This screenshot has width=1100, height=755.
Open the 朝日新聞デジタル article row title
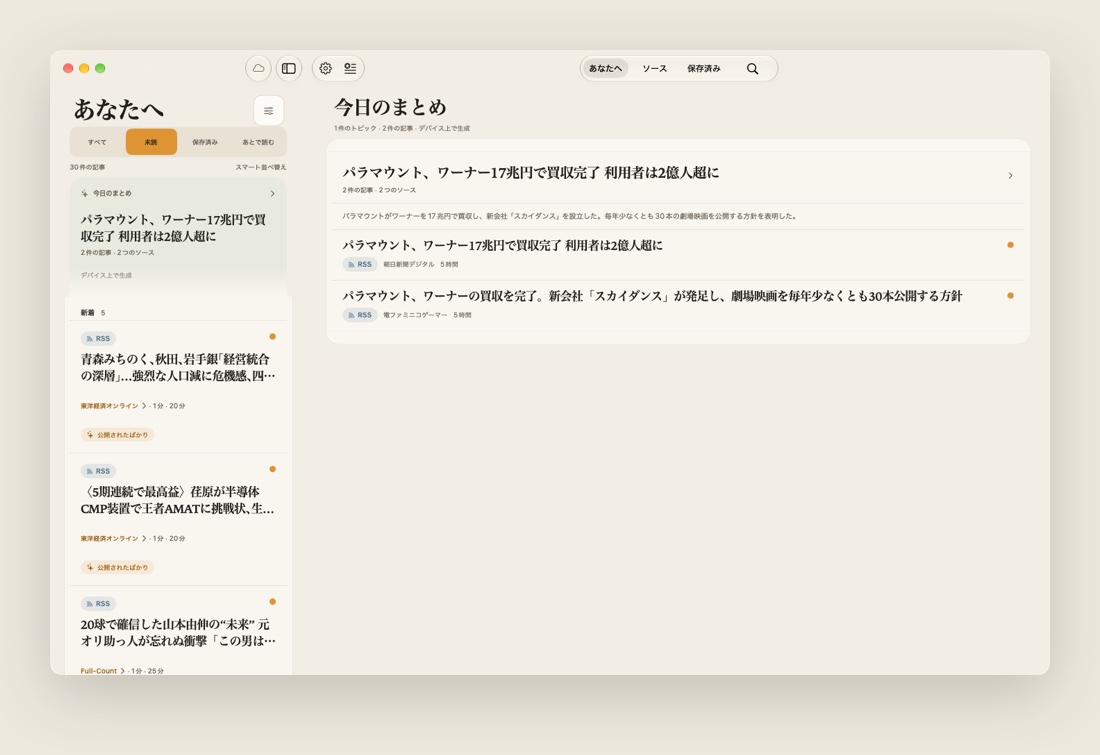tap(502, 245)
